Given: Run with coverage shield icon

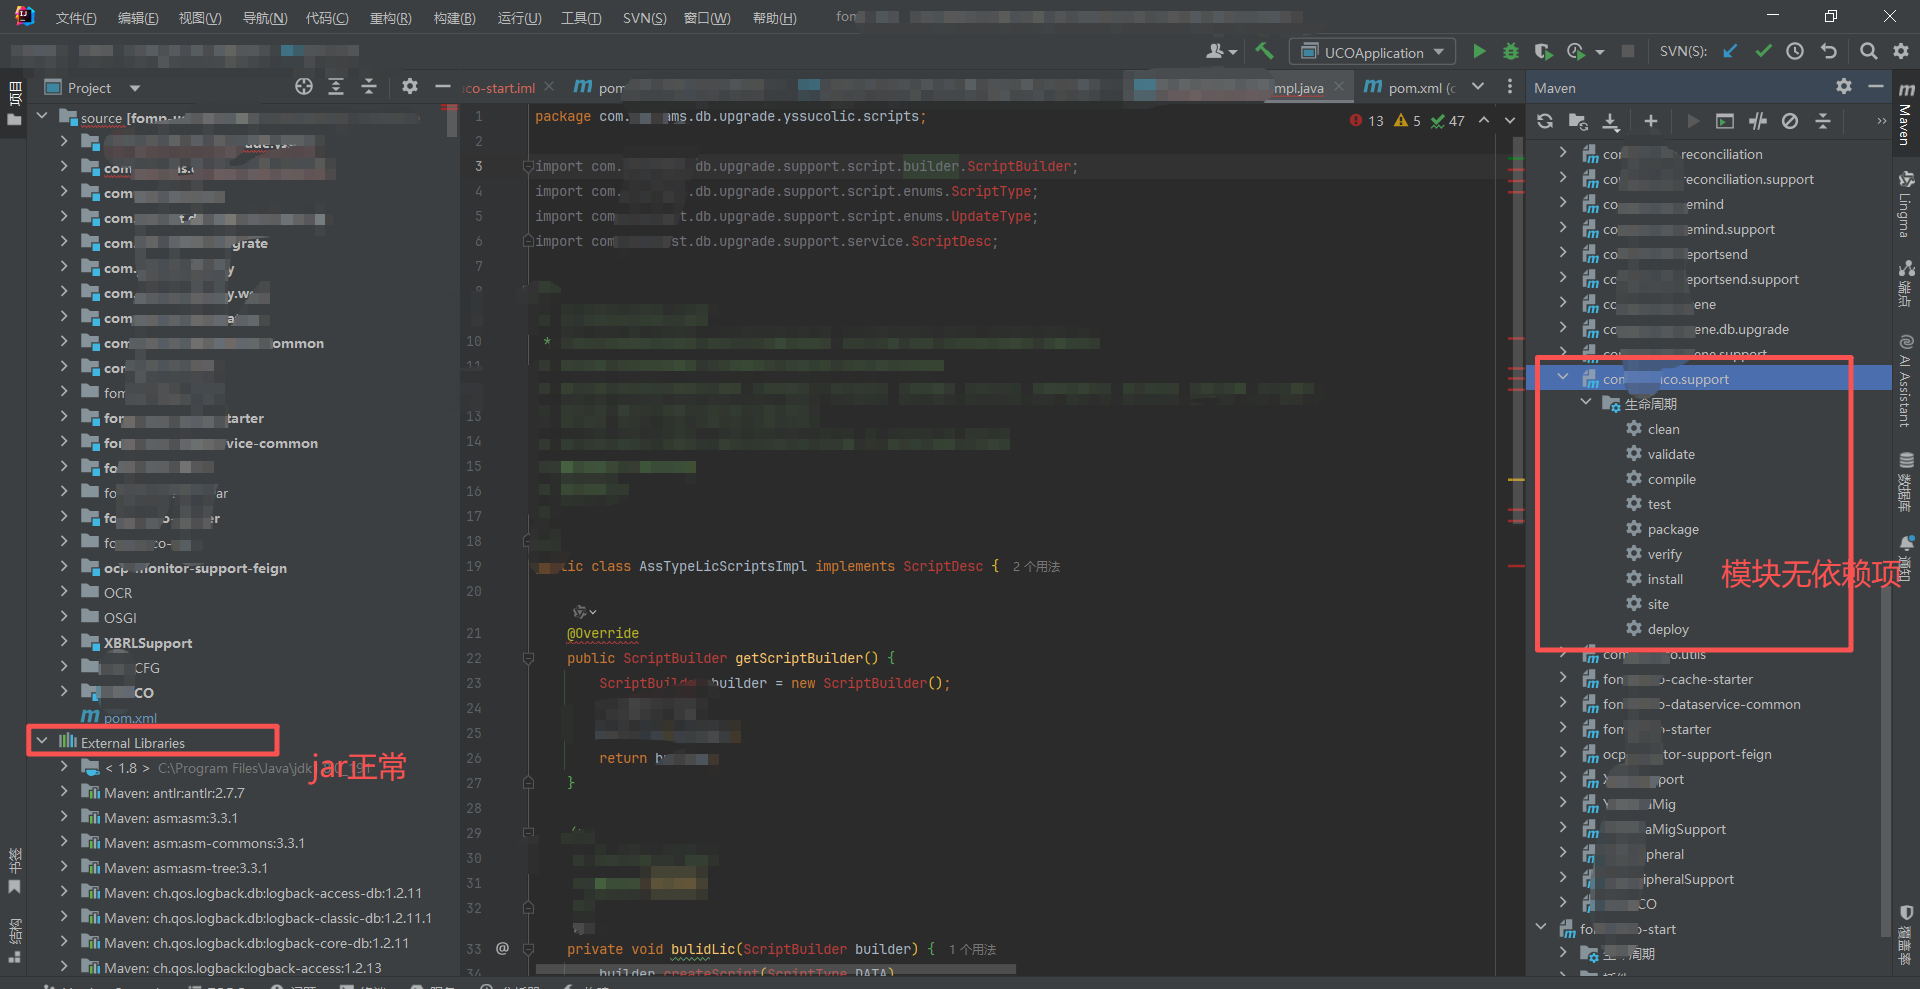Looking at the screenshot, I should point(1543,51).
